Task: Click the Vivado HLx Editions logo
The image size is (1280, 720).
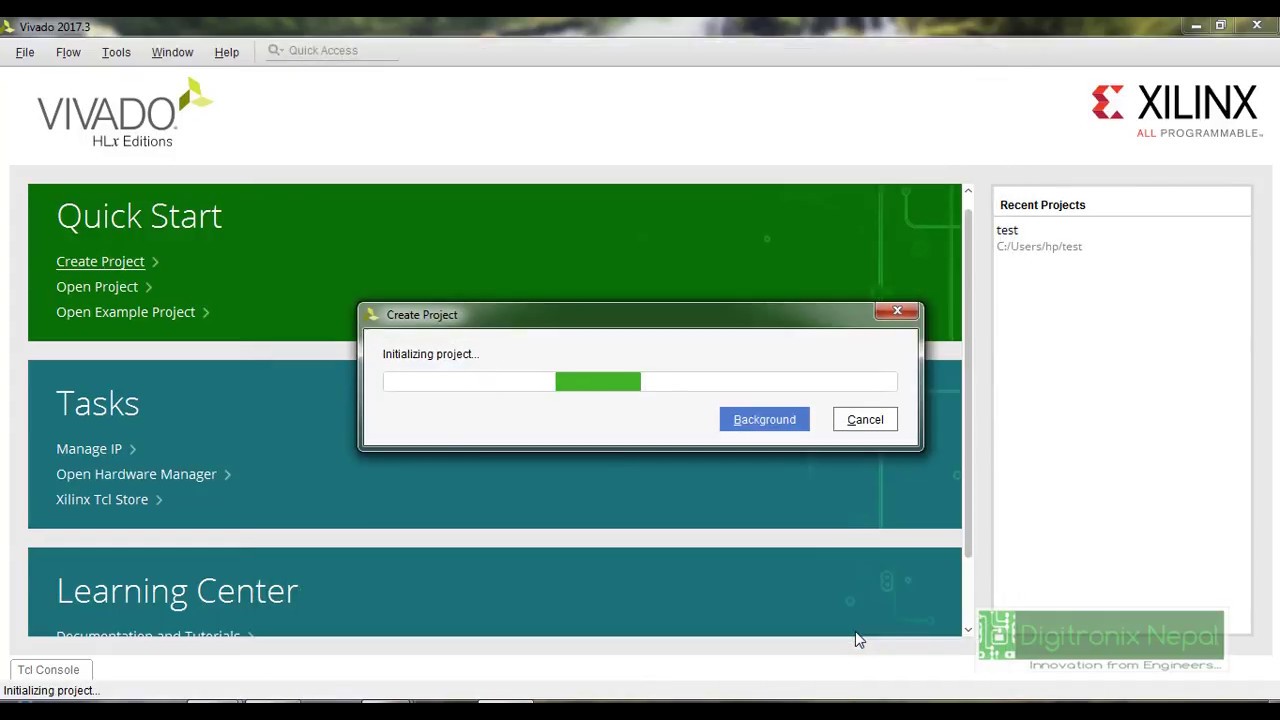Action: 125,113
